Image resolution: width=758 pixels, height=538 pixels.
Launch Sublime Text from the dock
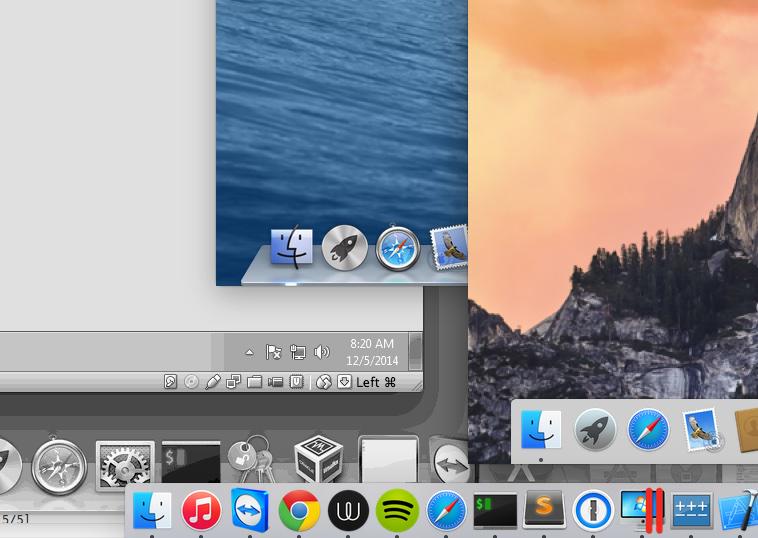click(x=544, y=509)
